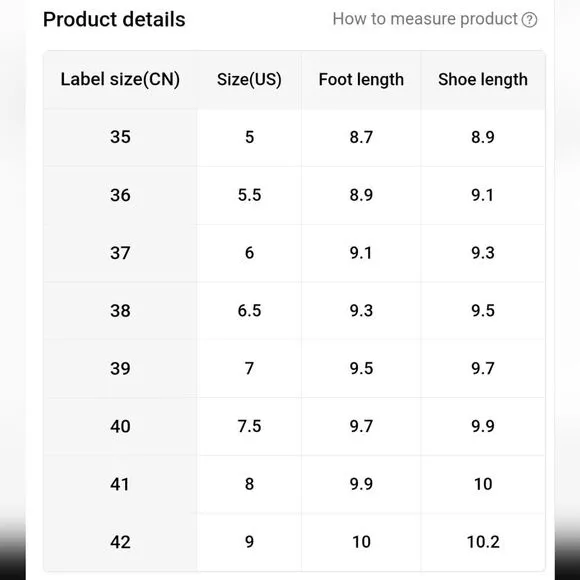This screenshot has height=580, width=580.
Task: Pick the CN label size 39 cell
Action: pyautogui.click(x=120, y=368)
